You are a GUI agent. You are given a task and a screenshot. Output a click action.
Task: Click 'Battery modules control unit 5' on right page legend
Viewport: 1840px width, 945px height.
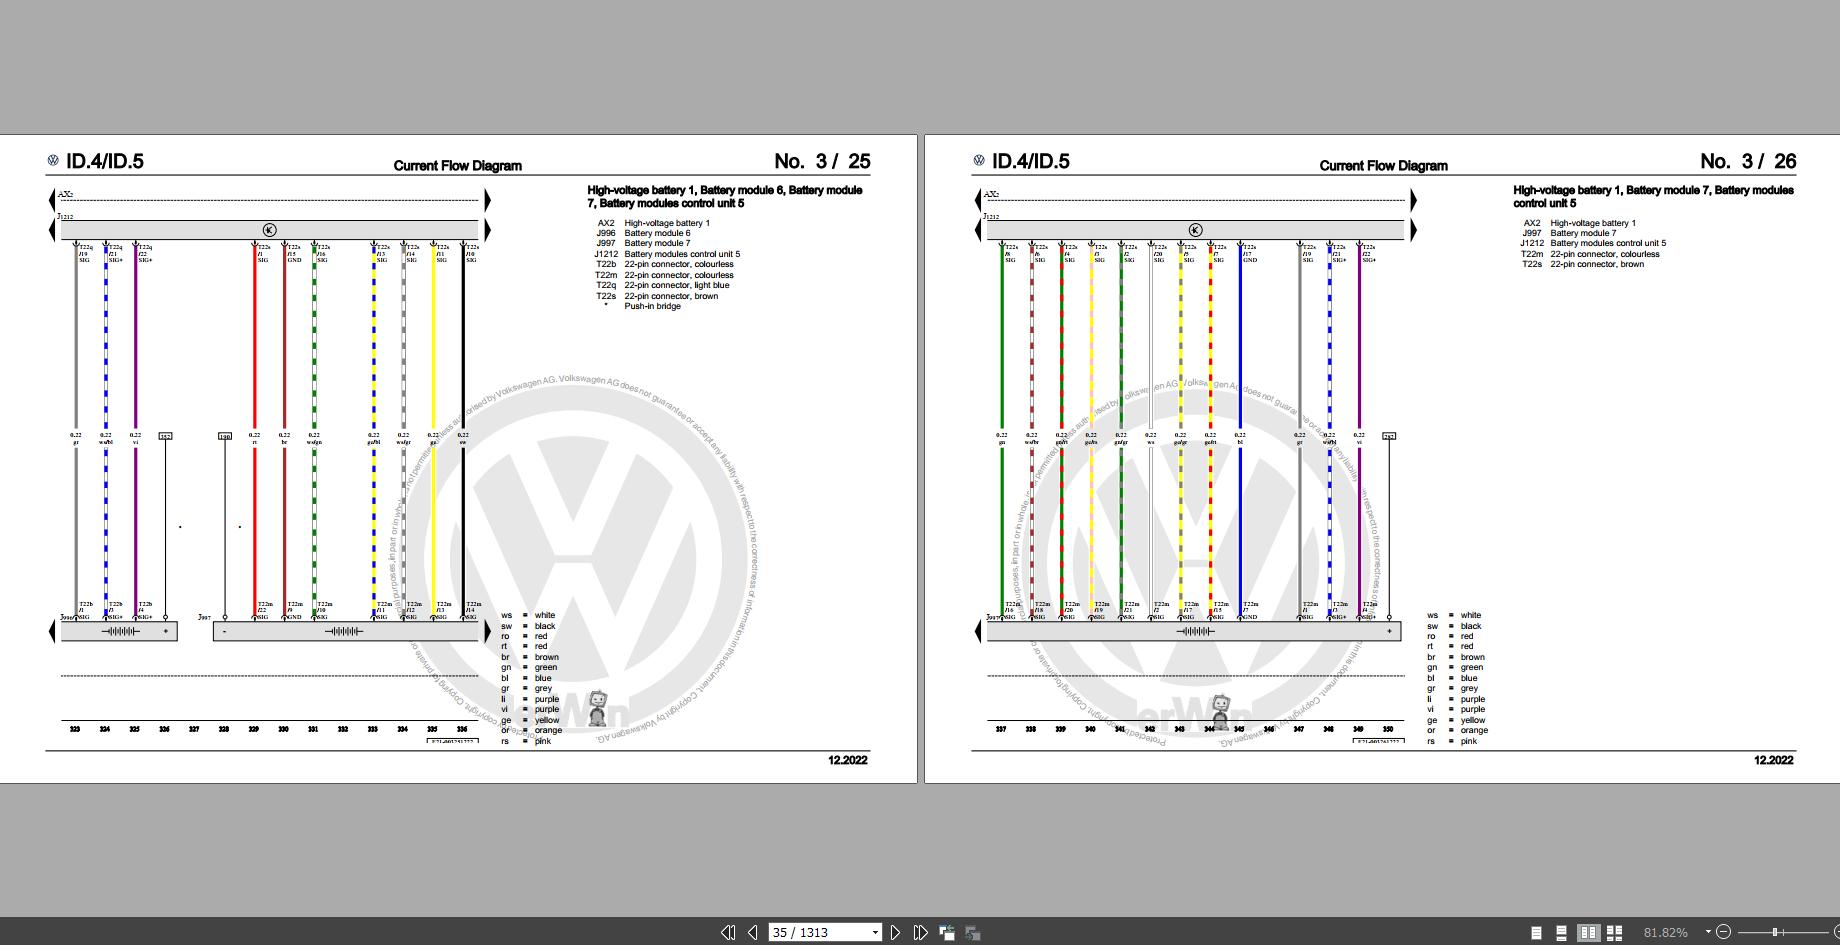1608,243
